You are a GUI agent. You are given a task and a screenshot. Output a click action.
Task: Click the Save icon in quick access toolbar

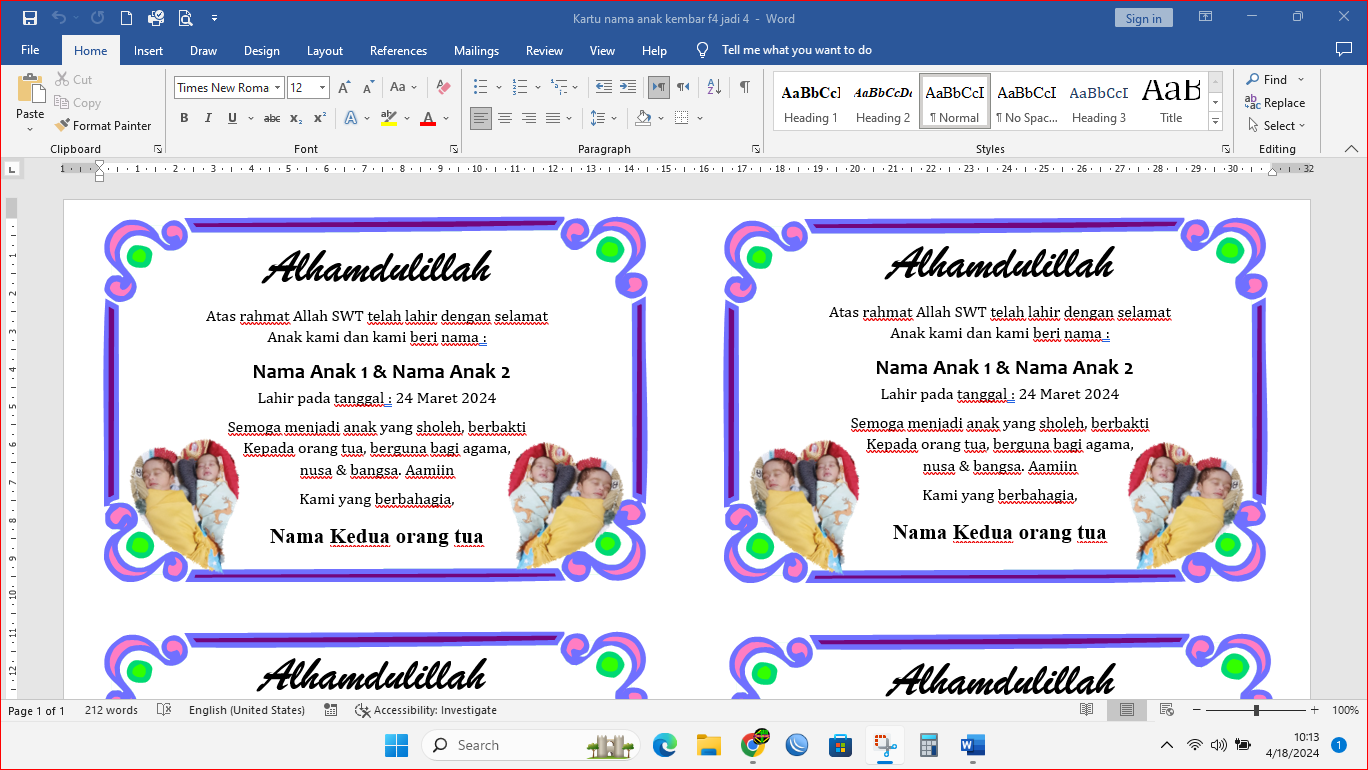tap(29, 18)
